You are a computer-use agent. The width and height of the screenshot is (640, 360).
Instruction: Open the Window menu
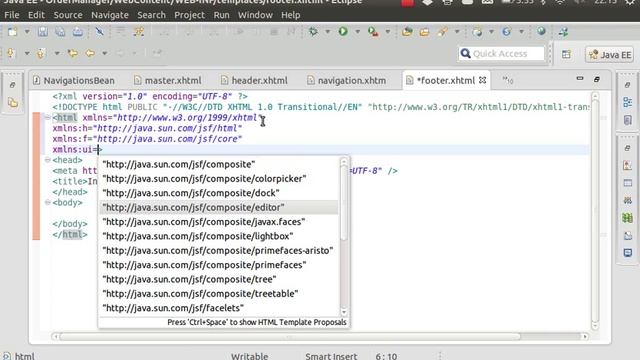(255, 15)
